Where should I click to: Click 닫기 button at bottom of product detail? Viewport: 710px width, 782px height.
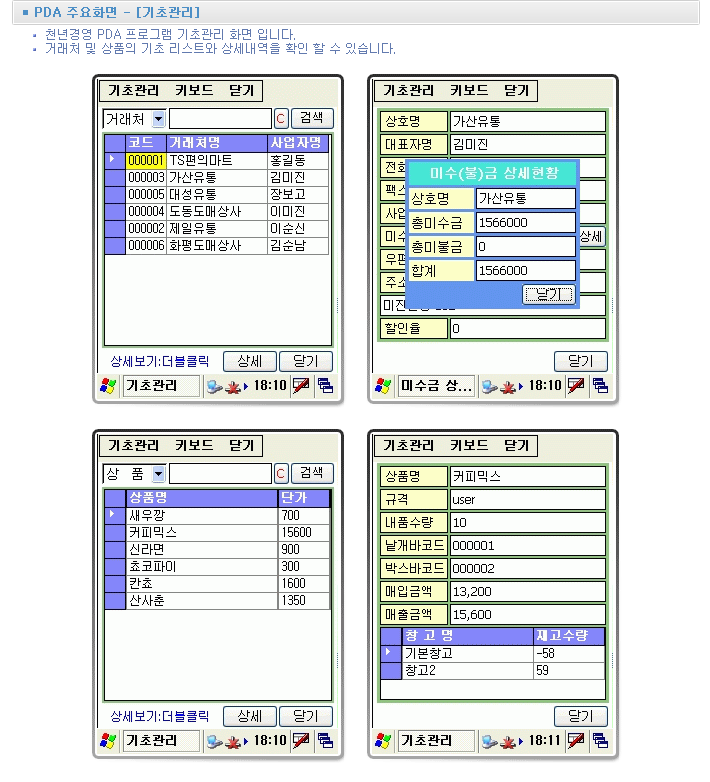(x=581, y=716)
